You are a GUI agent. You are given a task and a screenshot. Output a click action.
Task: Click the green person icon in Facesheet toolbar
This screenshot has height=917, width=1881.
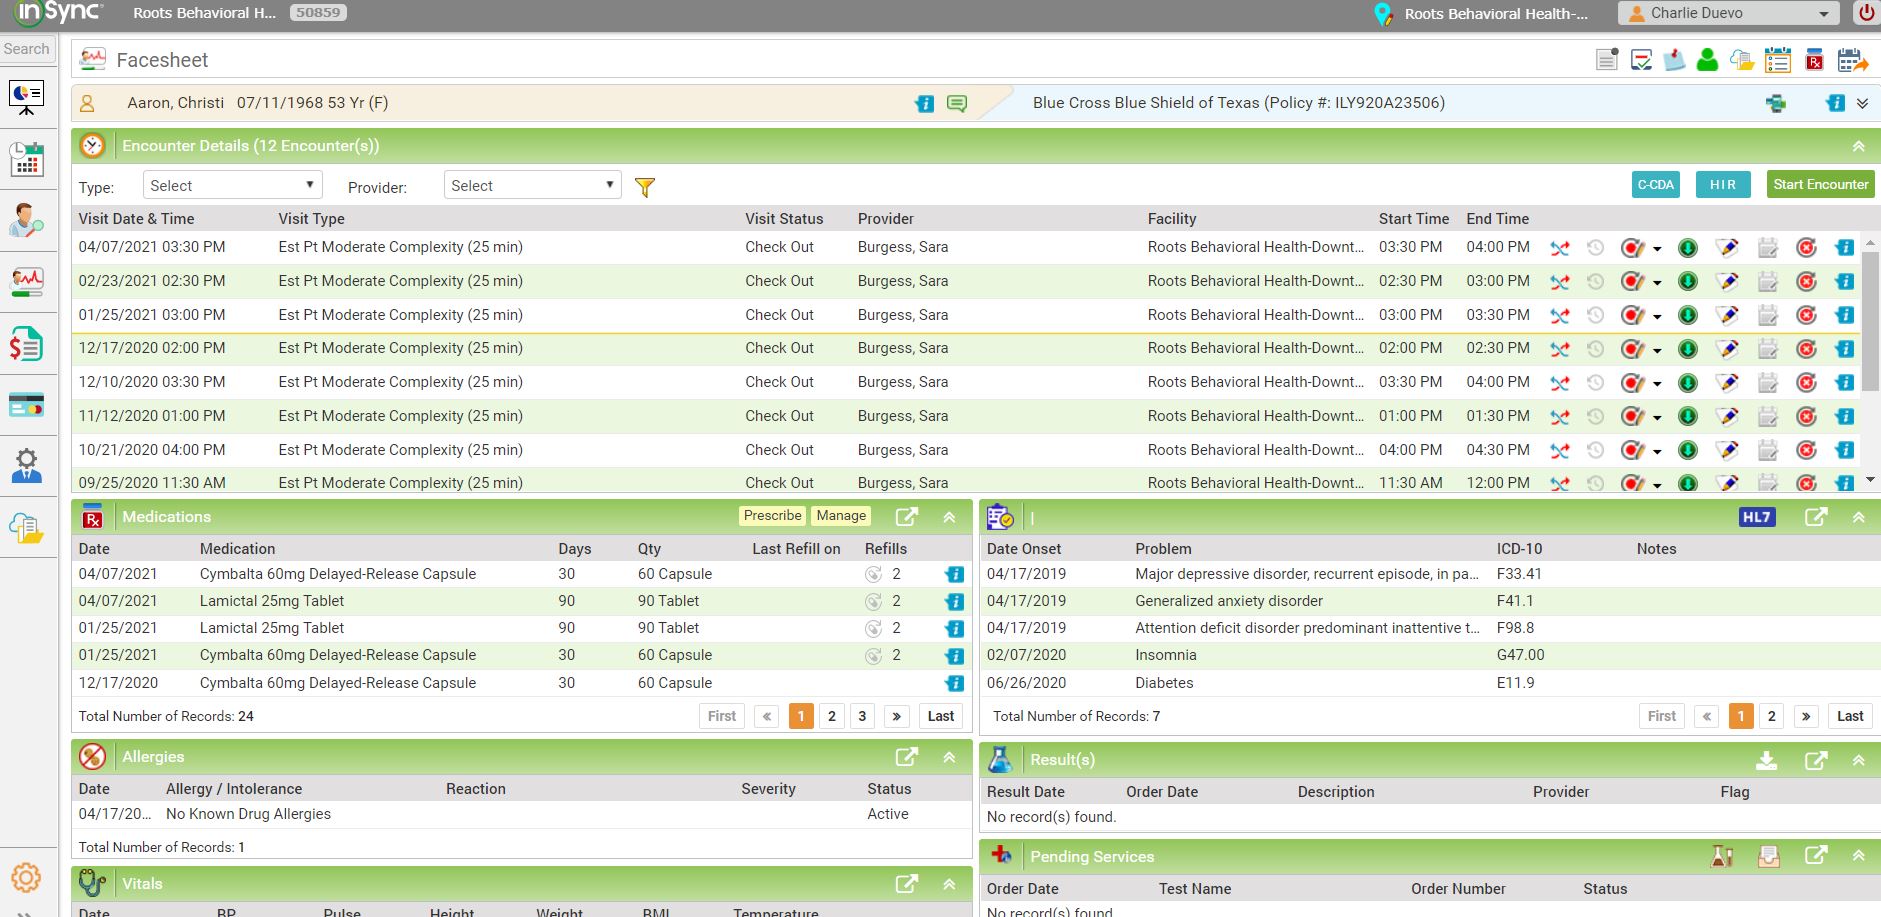[1708, 60]
